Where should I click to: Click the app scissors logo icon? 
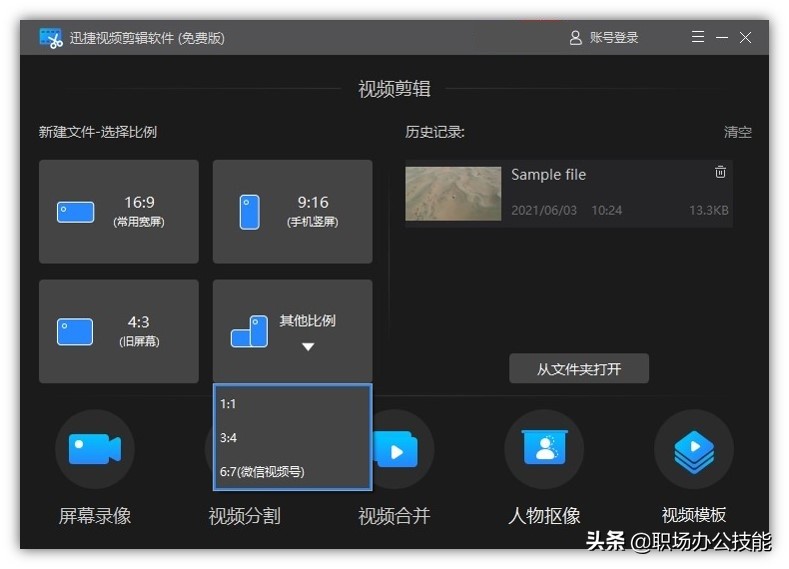[x=51, y=38]
